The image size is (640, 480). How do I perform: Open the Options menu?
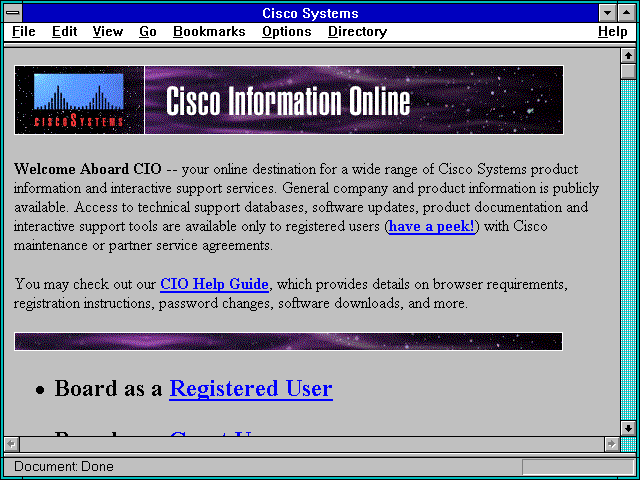pyautogui.click(x=287, y=32)
